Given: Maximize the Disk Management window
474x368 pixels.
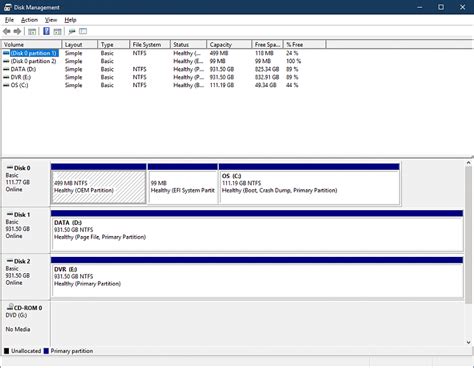Looking at the screenshot, I should click(x=441, y=7).
